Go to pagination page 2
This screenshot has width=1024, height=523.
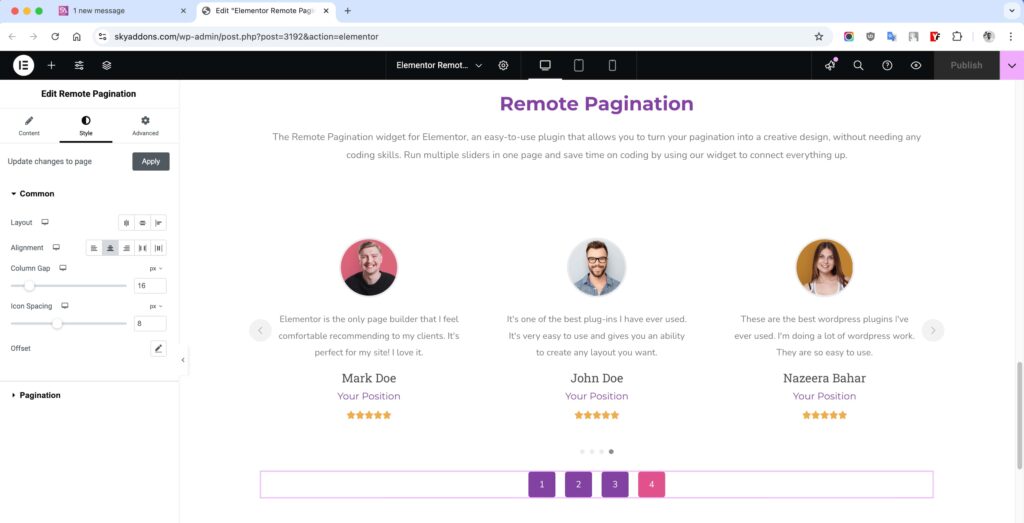click(579, 484)
